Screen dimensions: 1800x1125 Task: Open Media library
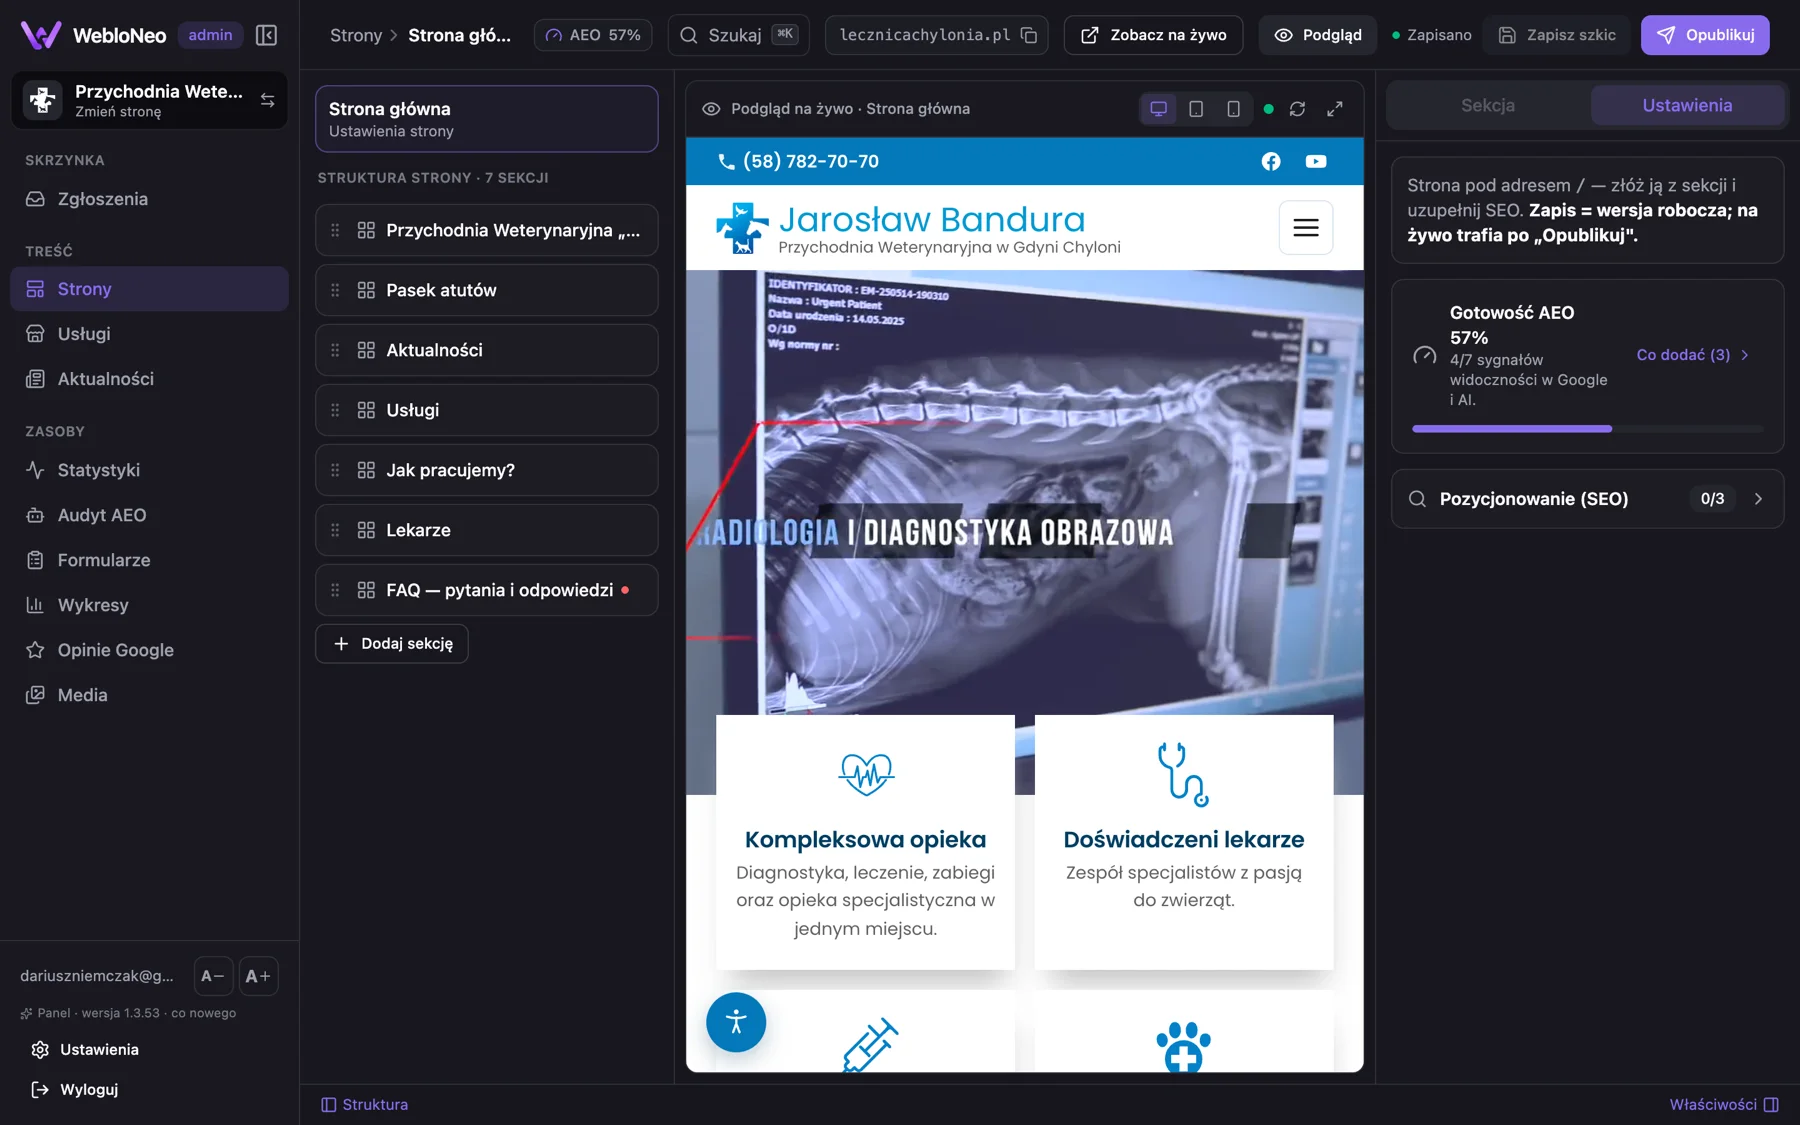150,695
